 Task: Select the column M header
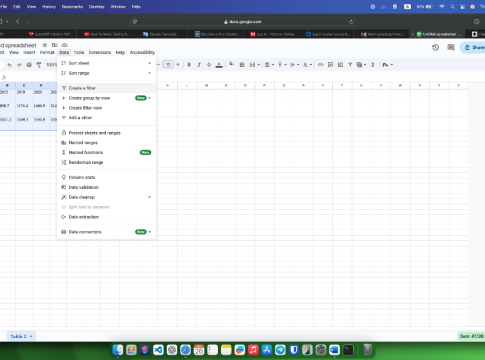tap(207, 86)
